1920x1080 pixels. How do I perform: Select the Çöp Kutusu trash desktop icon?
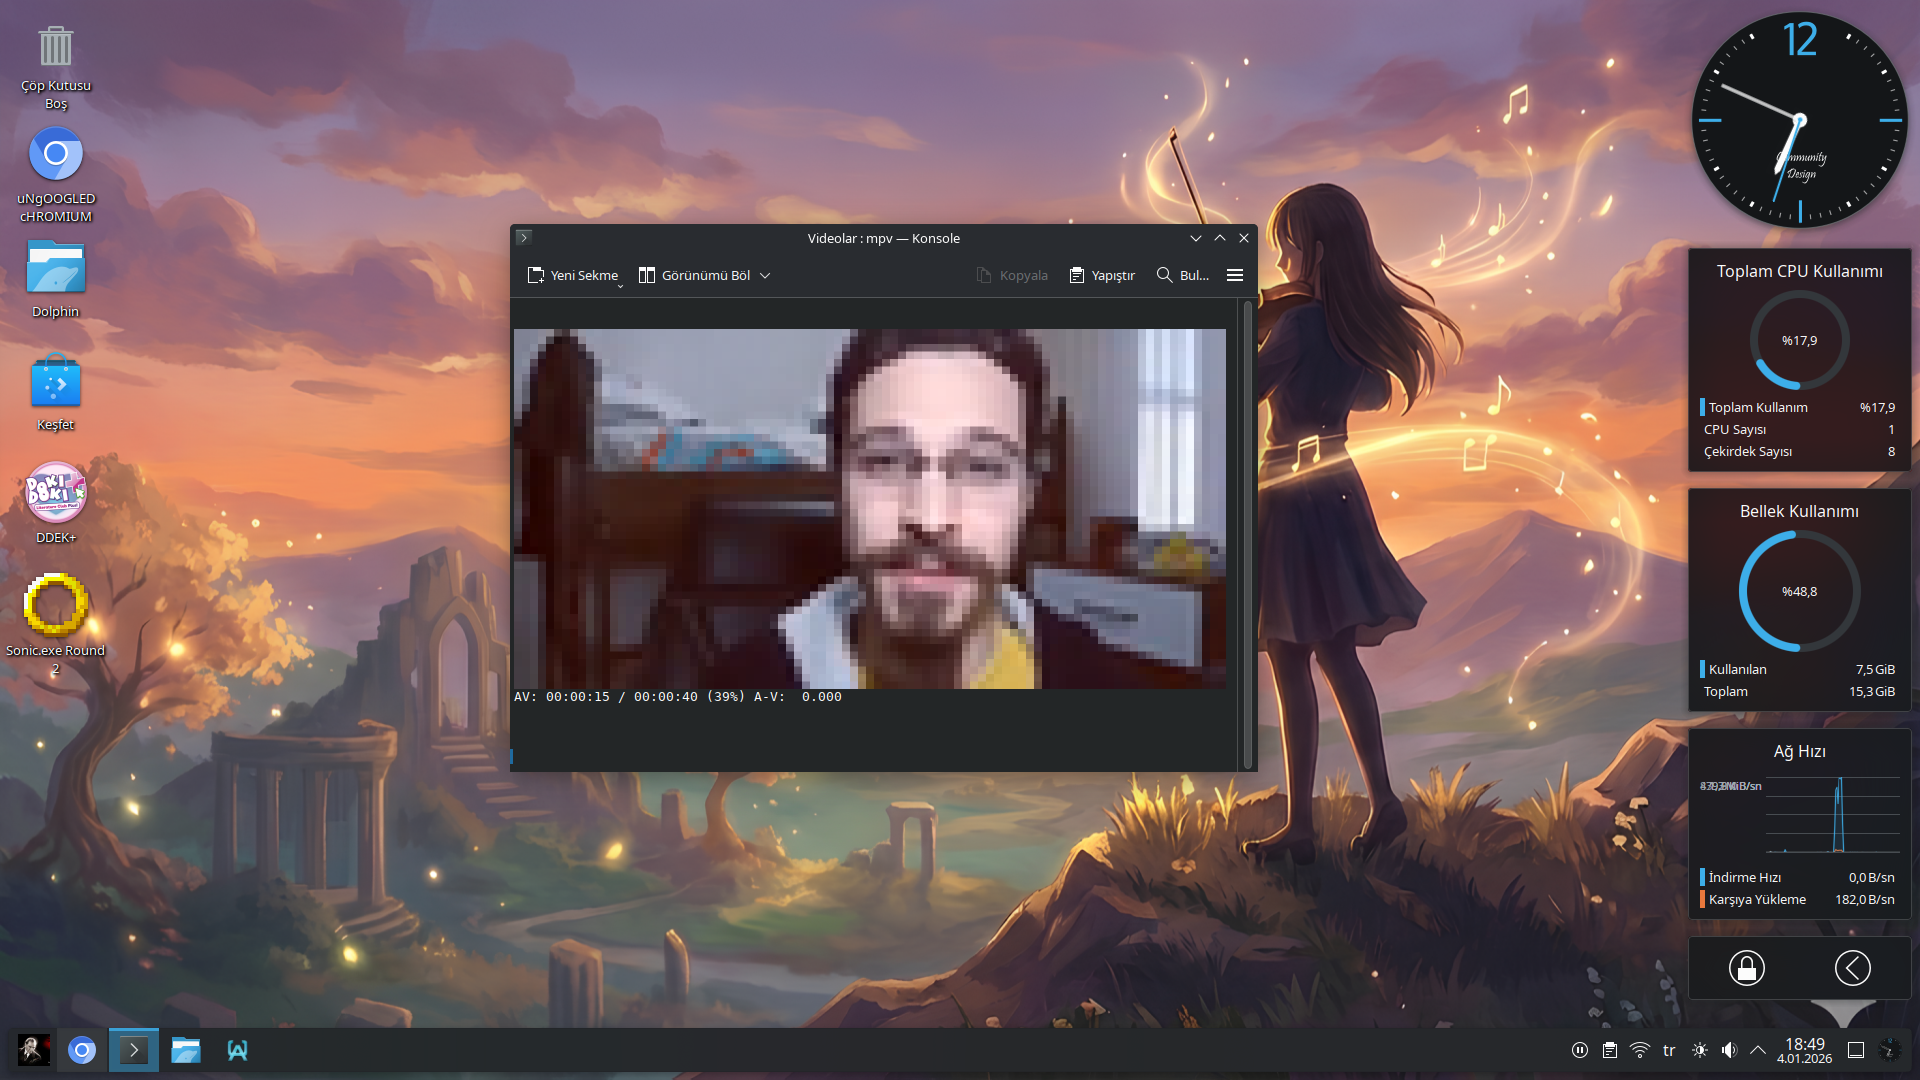pos(56,67)
